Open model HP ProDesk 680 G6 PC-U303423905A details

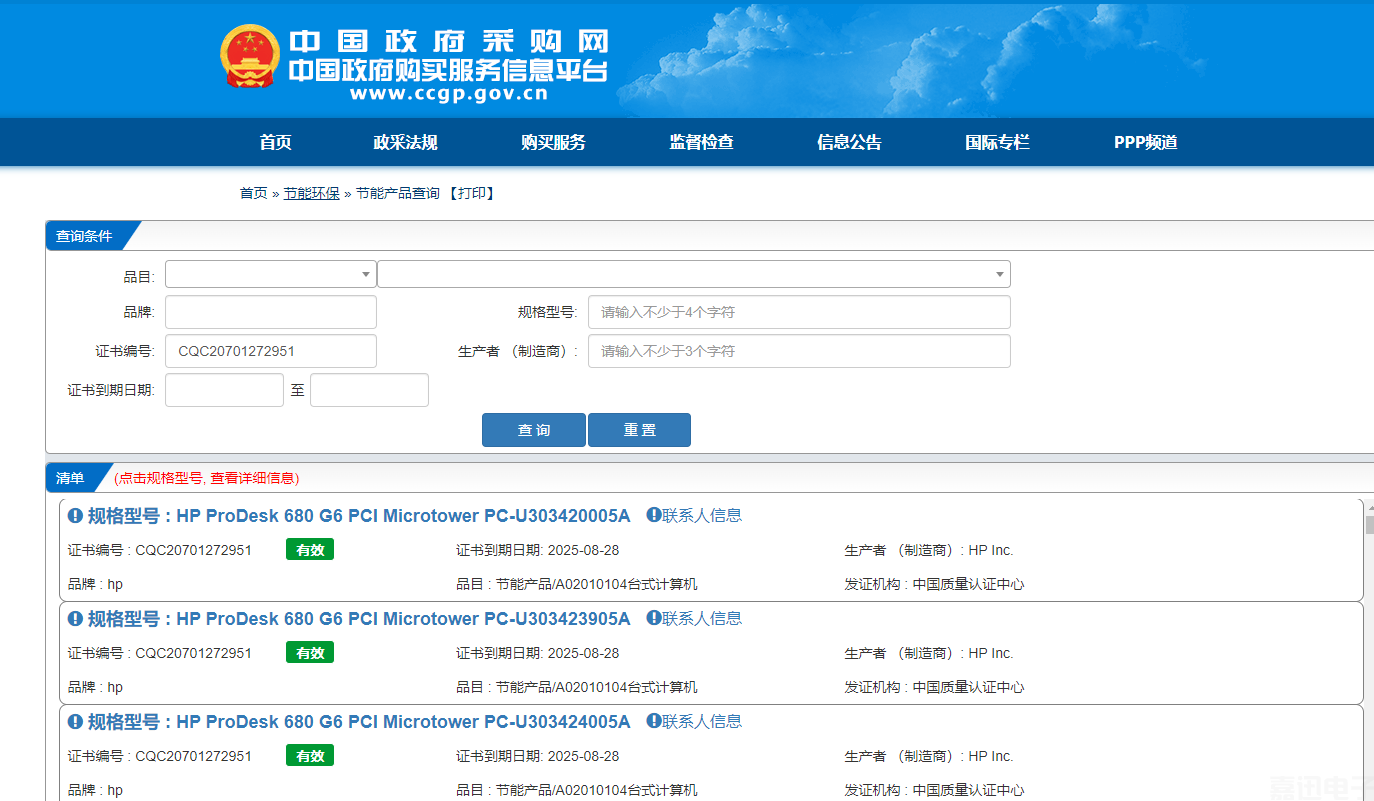[x=359, y=619]
